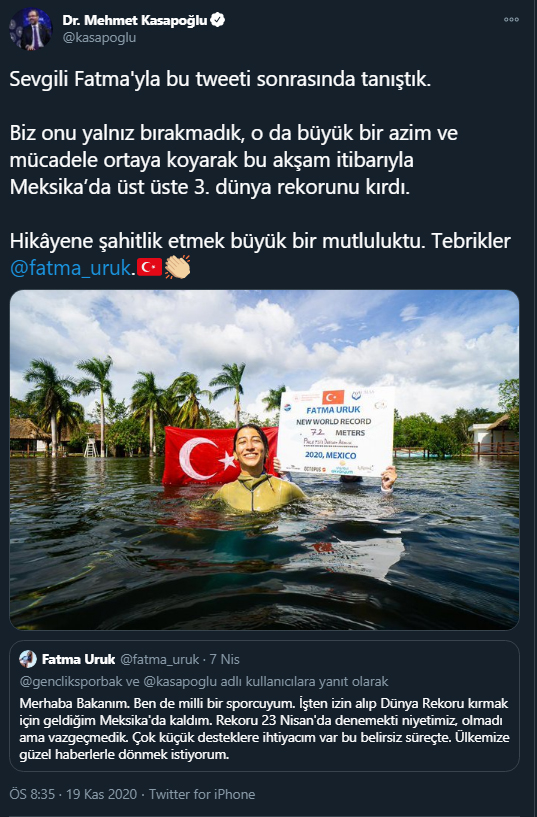Open the 7 Nis date of quoted tweet
This screenshot has height=817, width=537.
224,660
